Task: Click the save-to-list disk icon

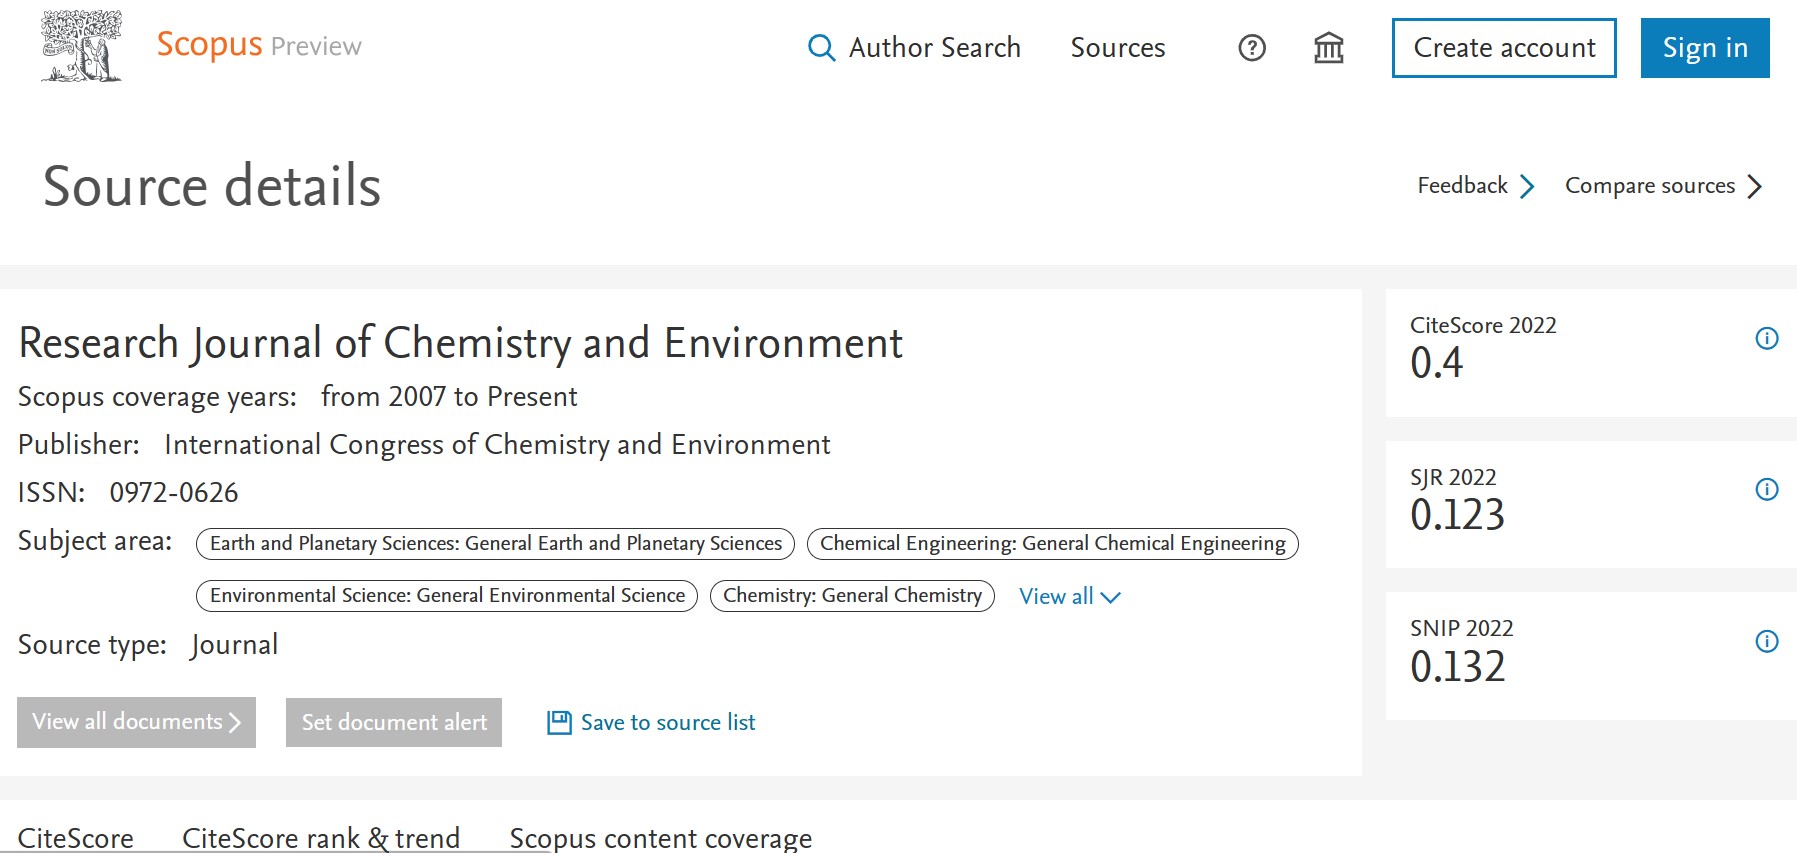Action: pos(559,722)
